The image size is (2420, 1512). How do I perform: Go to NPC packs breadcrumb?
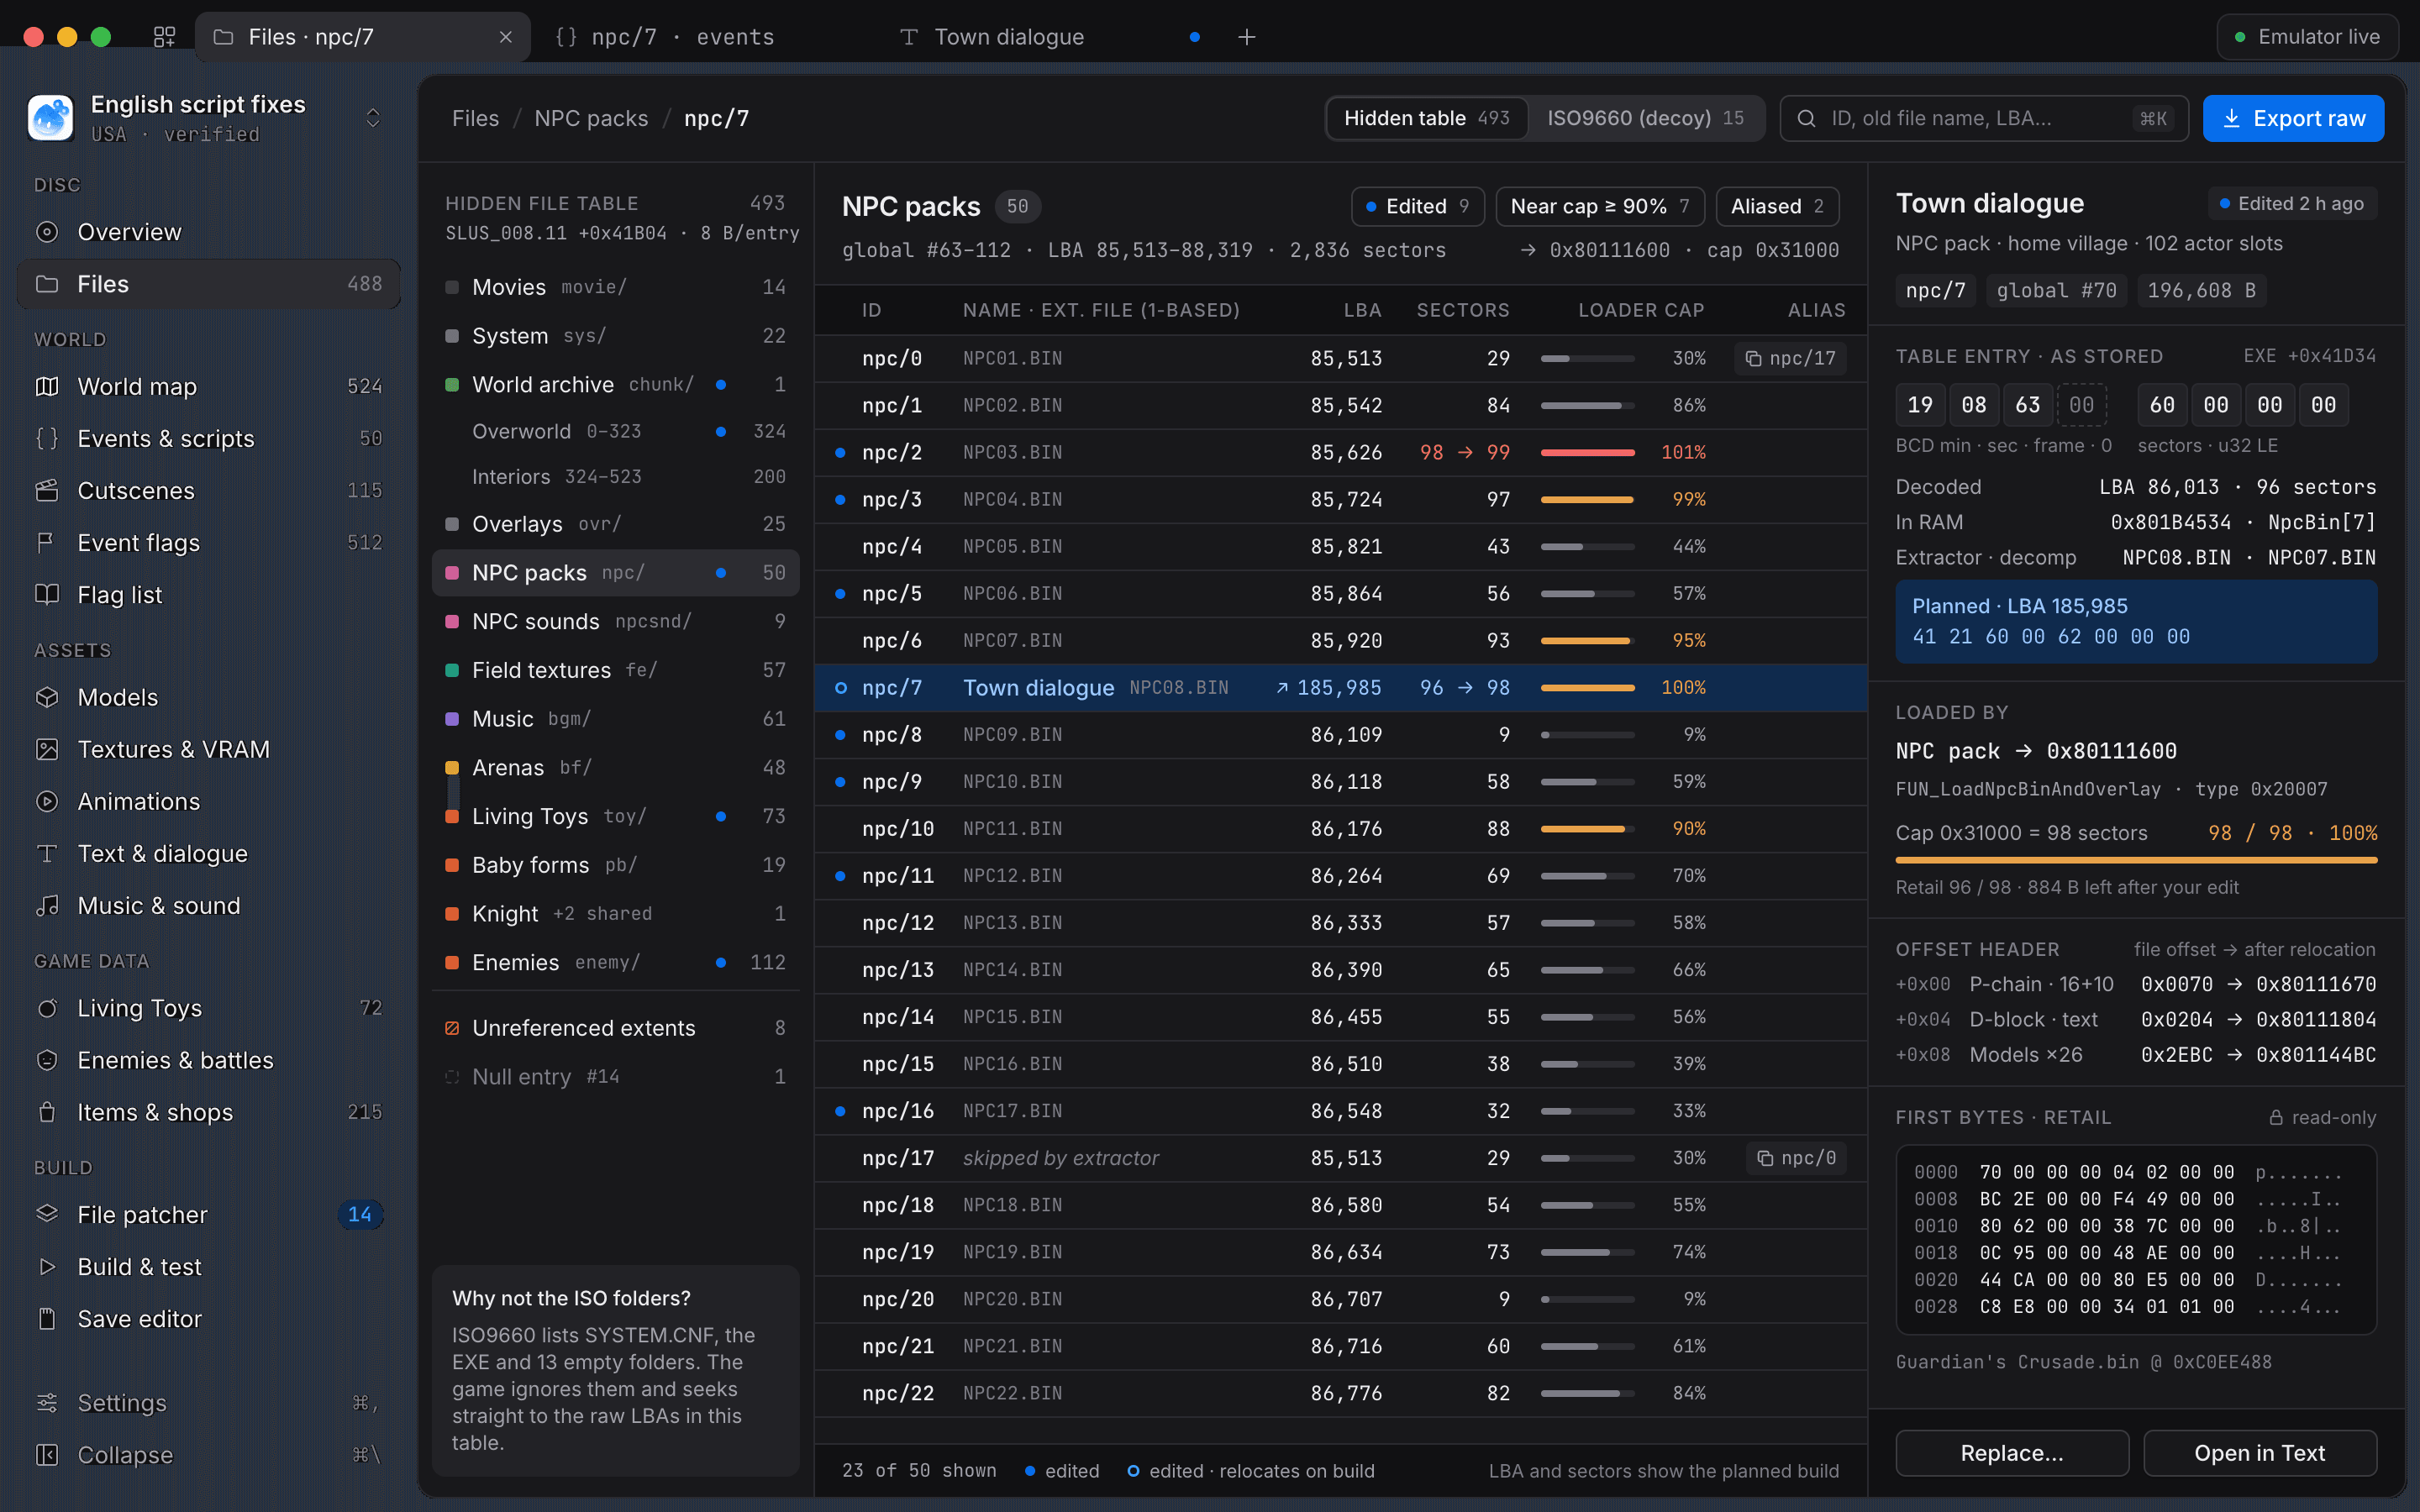[591, 118]
